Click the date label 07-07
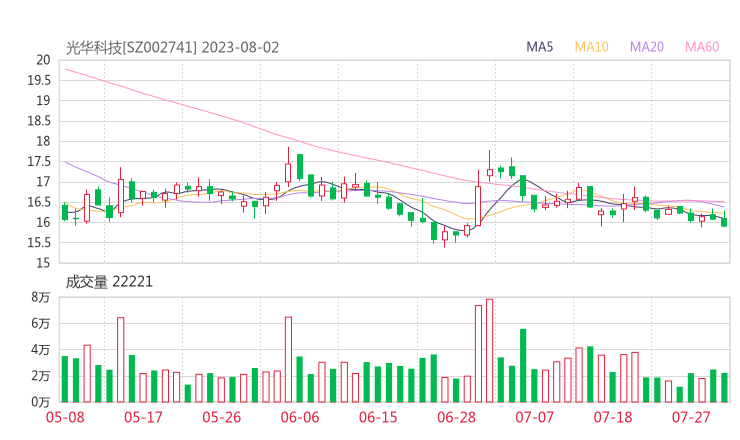 pyautogui.click(x=534, y=417)
